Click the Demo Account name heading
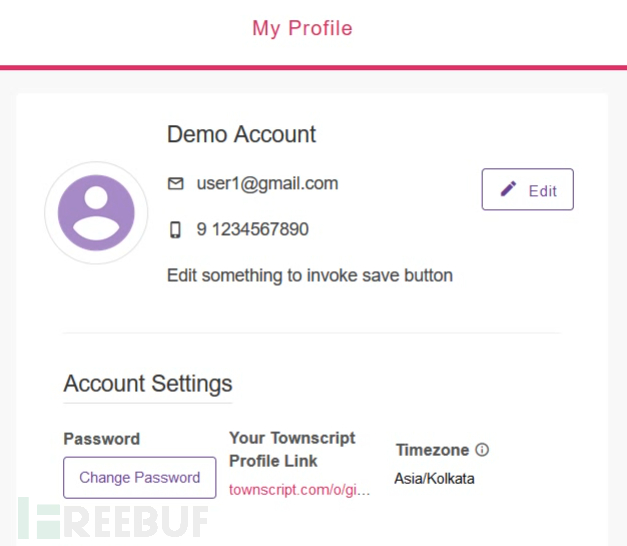This screenshot has height=546, width=627. click(x=241, y=134)
